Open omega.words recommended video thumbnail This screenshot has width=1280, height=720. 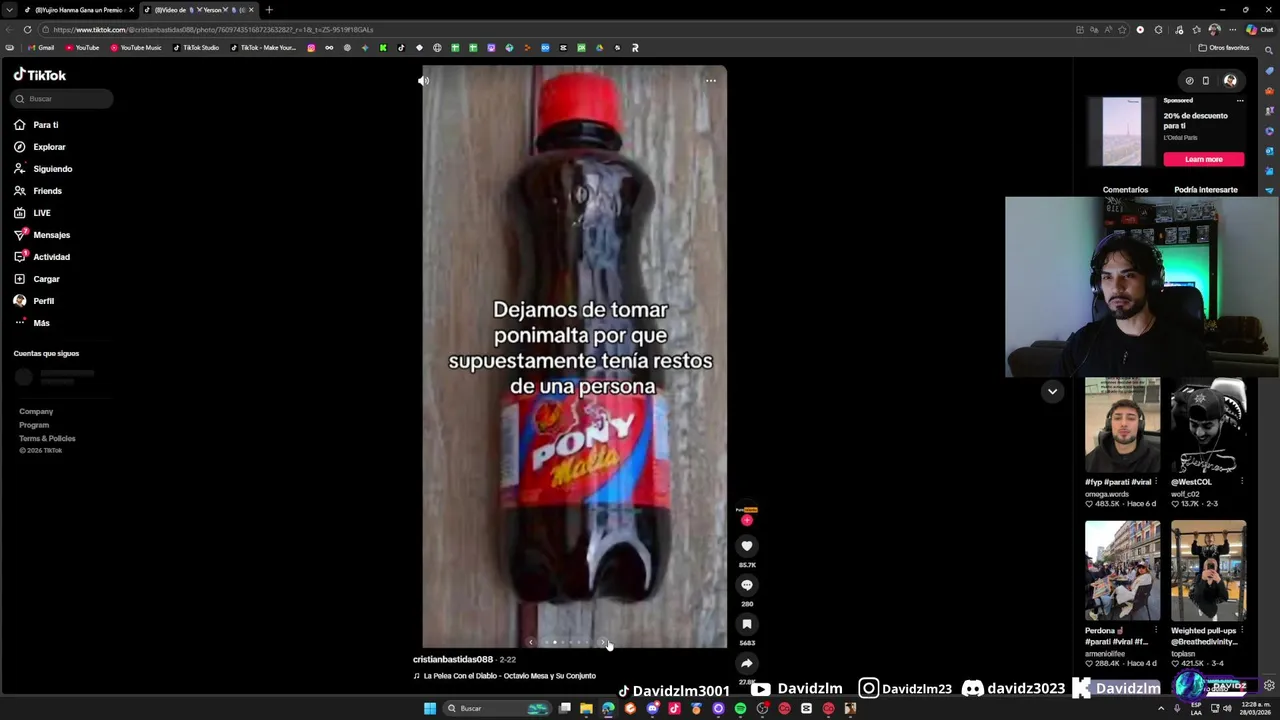point(1123,425)
